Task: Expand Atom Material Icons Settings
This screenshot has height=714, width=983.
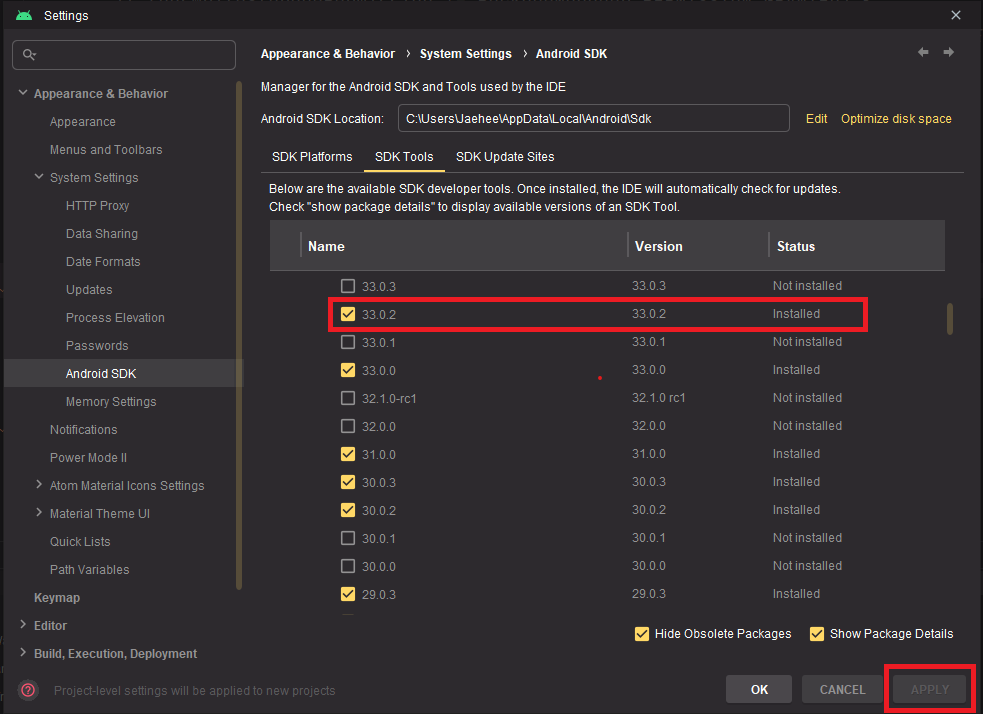Action: coord(39,485)
